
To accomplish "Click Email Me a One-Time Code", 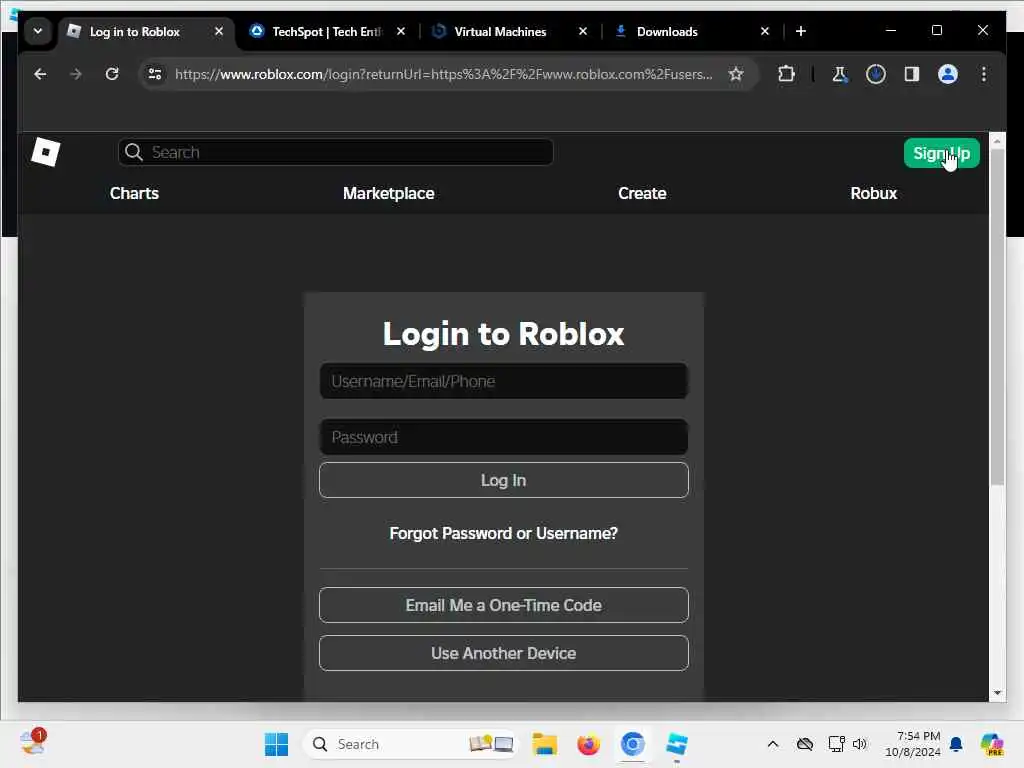I will click(504, 605).
